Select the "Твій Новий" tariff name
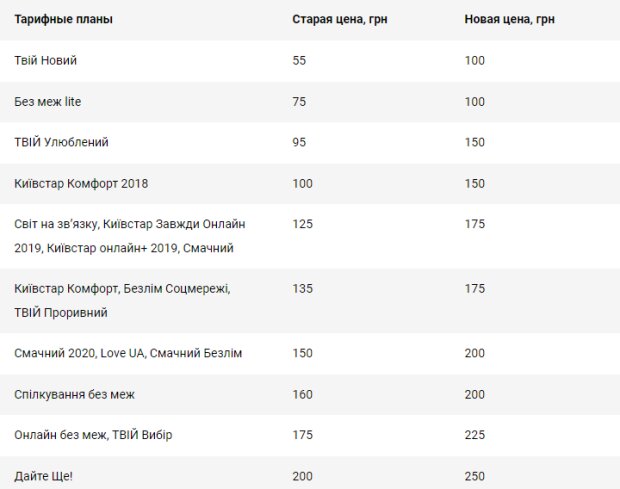620x489 pixels. click(x=46, y=60)
